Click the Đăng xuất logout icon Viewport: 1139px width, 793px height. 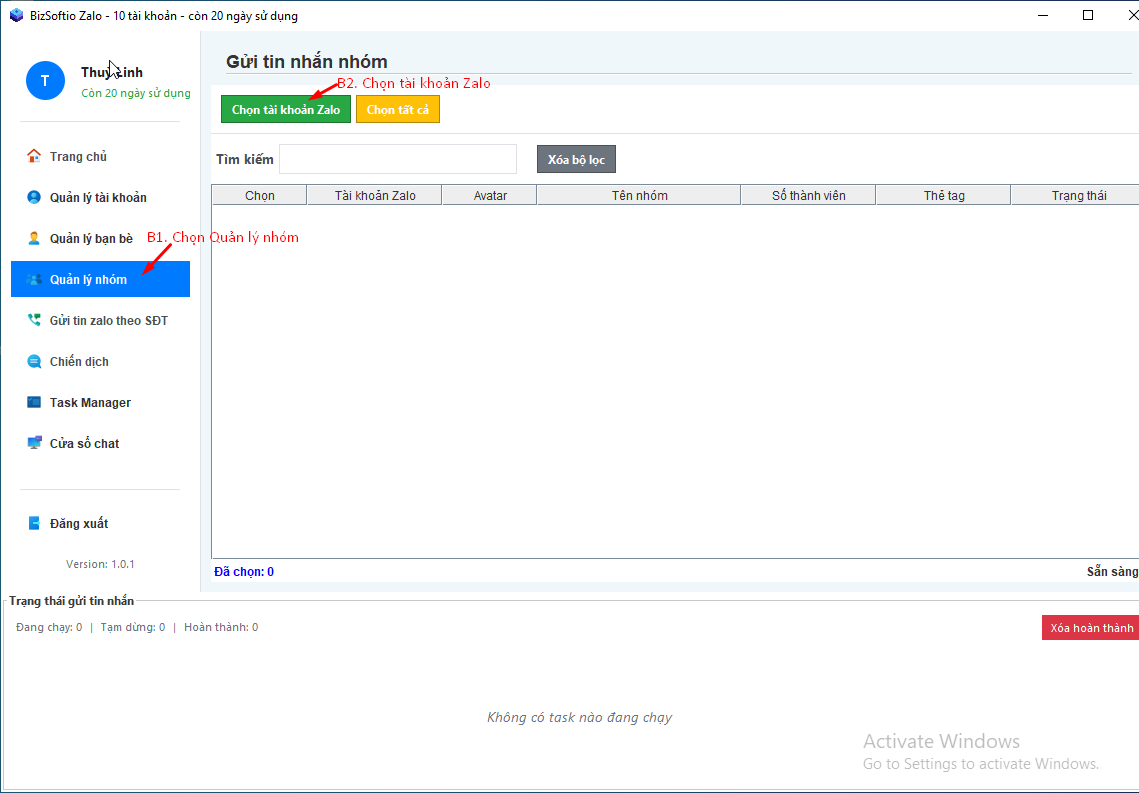click(x=34, y=523)
